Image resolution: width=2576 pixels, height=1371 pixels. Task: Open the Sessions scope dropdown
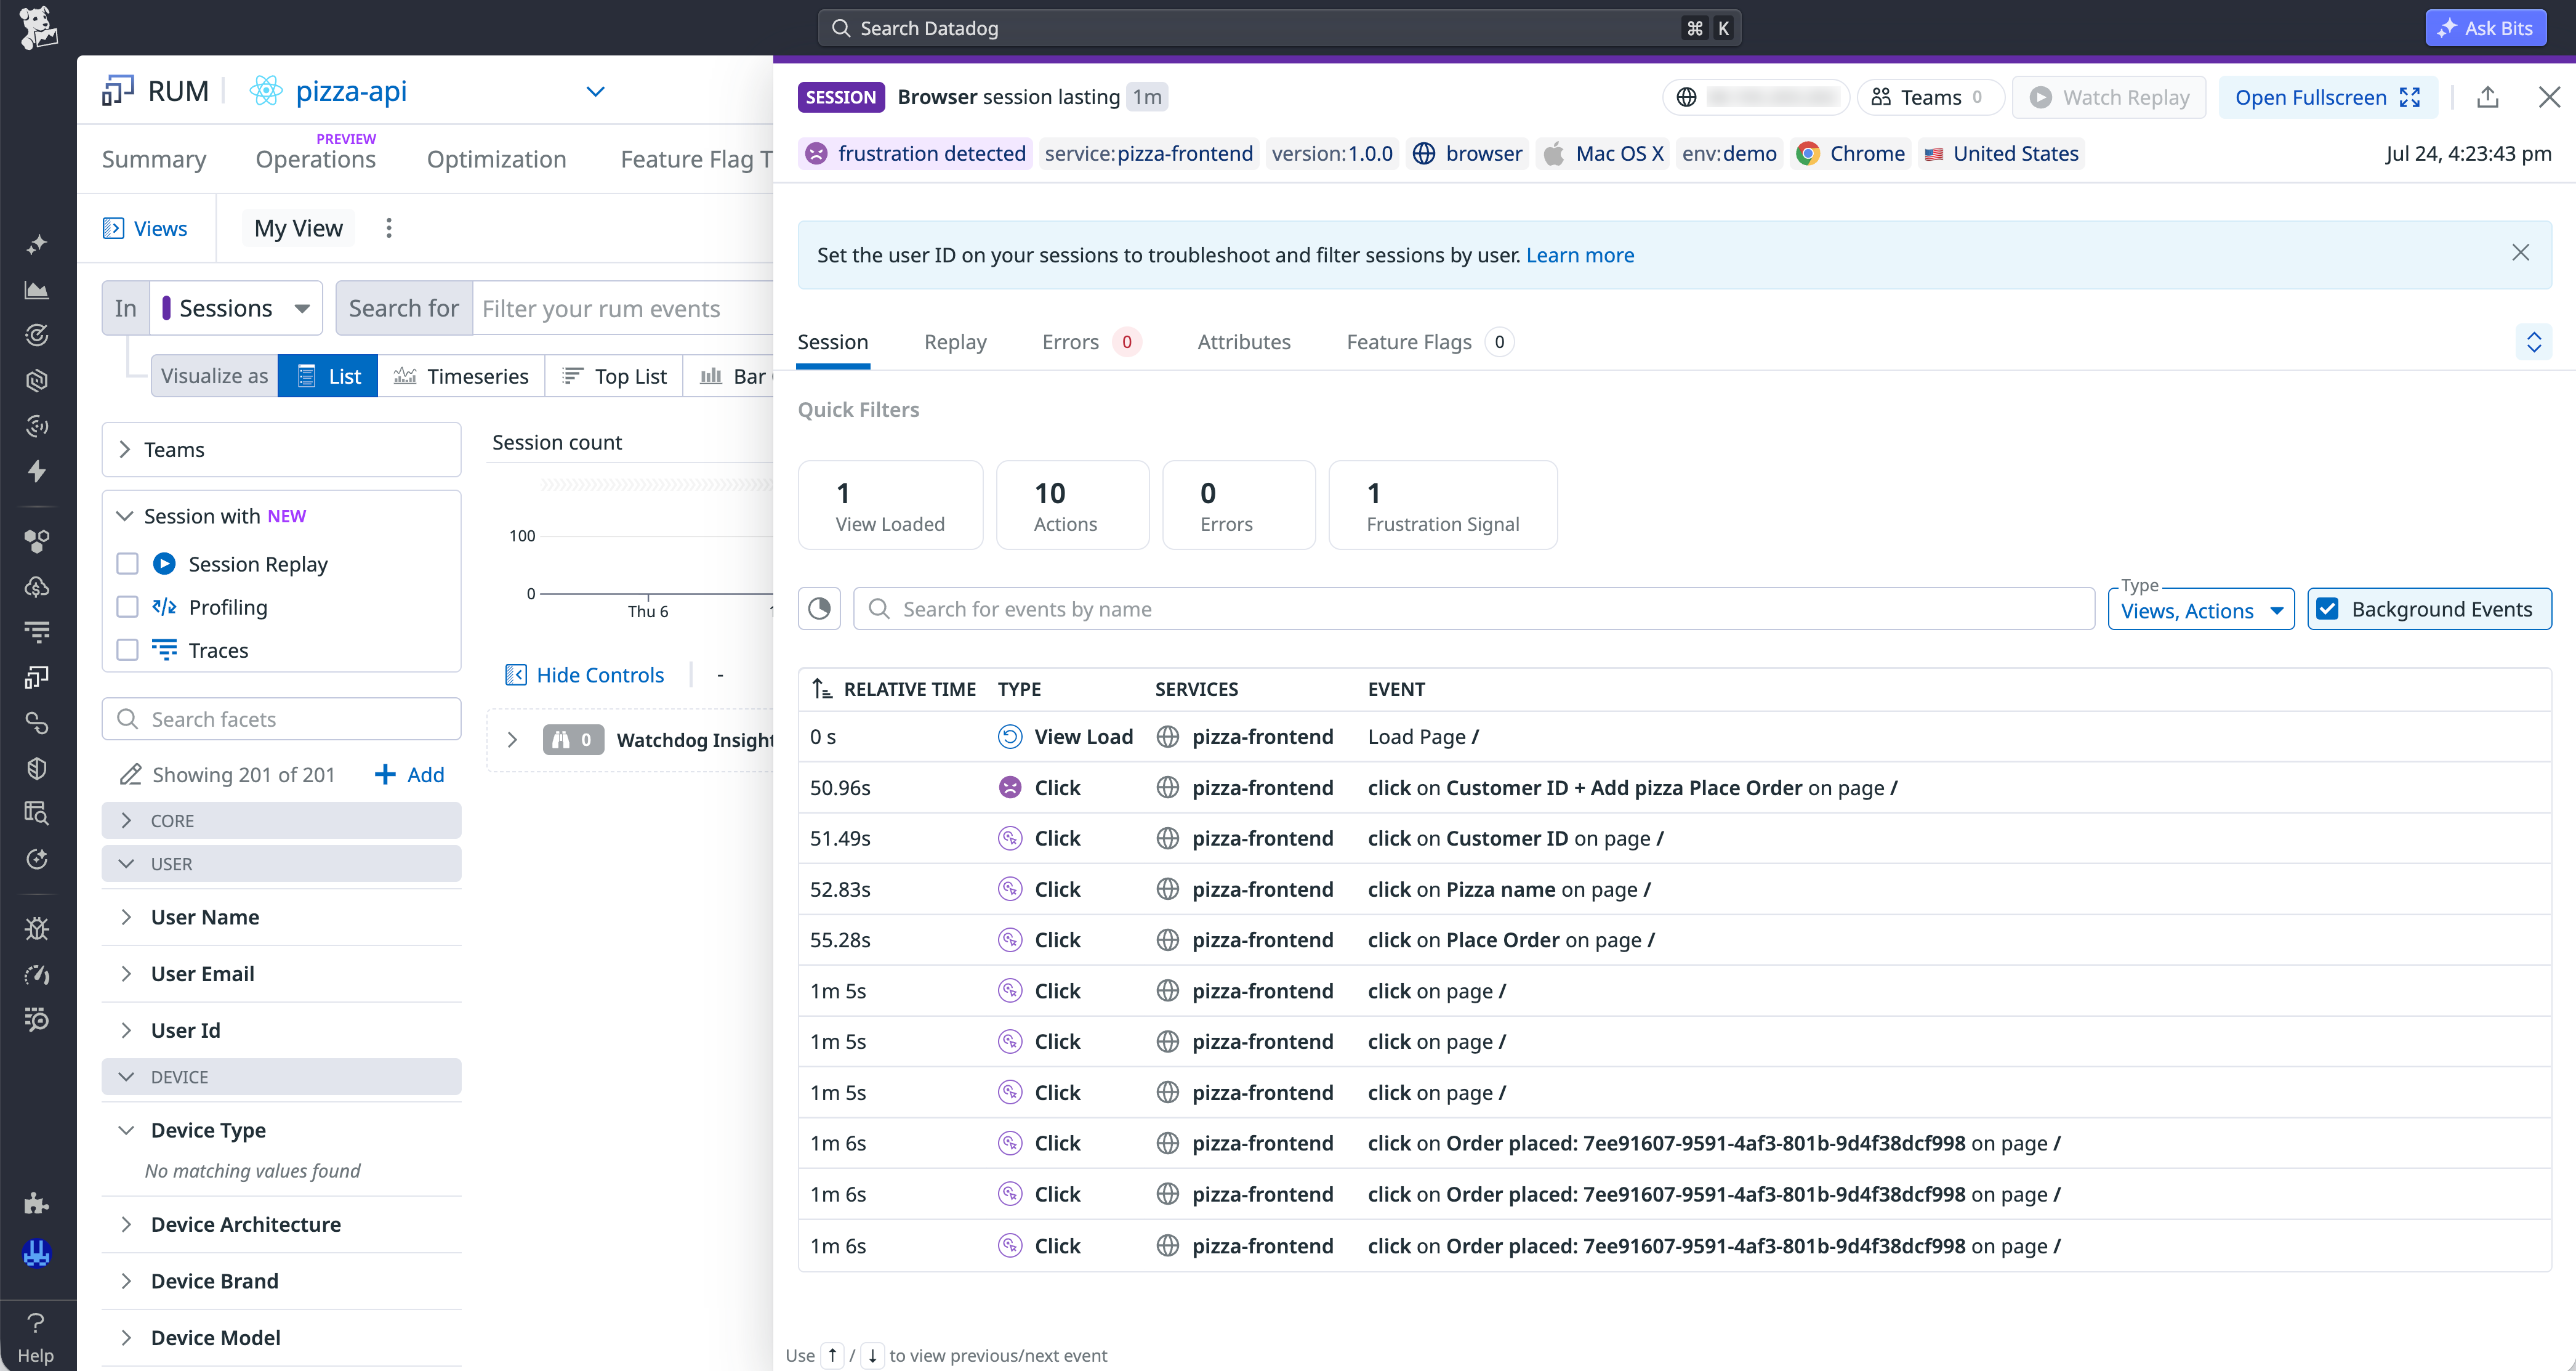(236, 308)
